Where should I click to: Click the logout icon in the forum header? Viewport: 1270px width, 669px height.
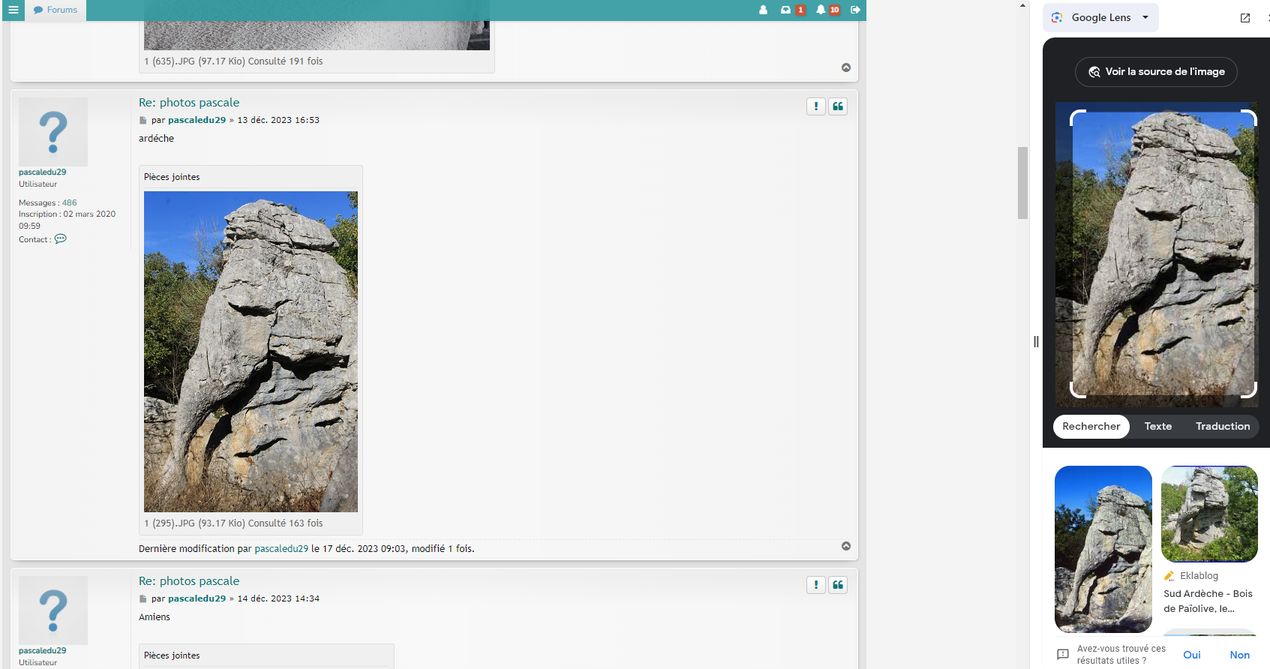coord(855,10)
